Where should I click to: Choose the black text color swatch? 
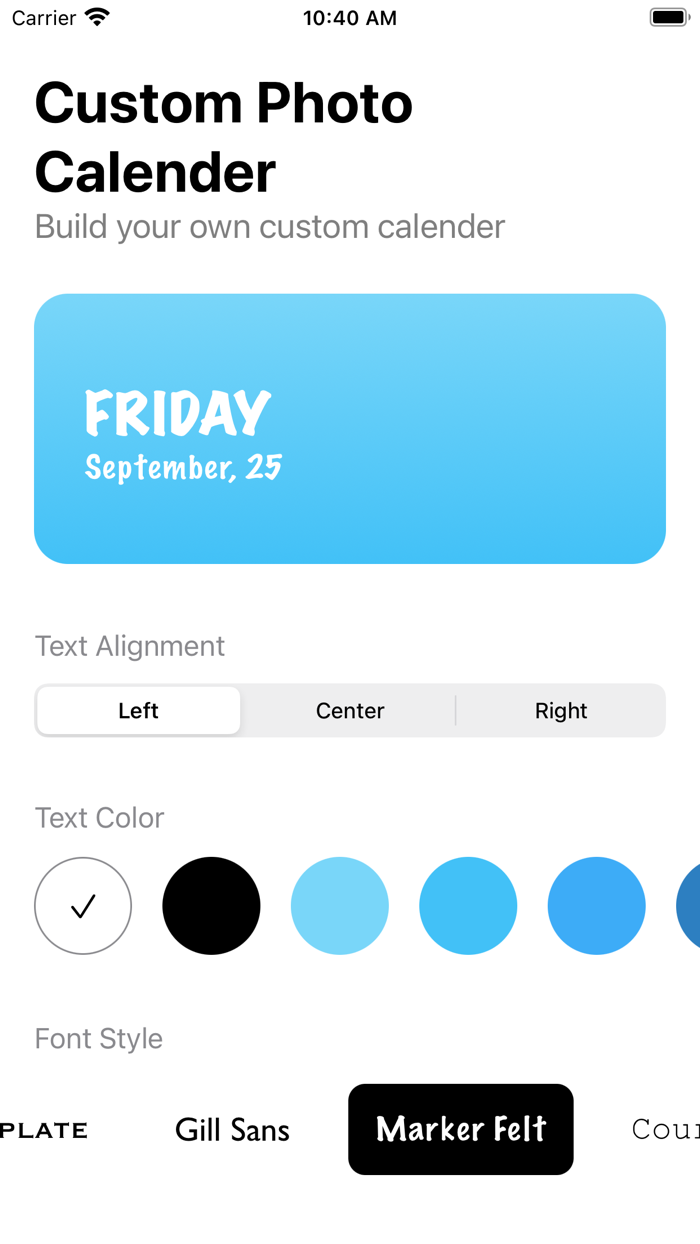[212, 905]
